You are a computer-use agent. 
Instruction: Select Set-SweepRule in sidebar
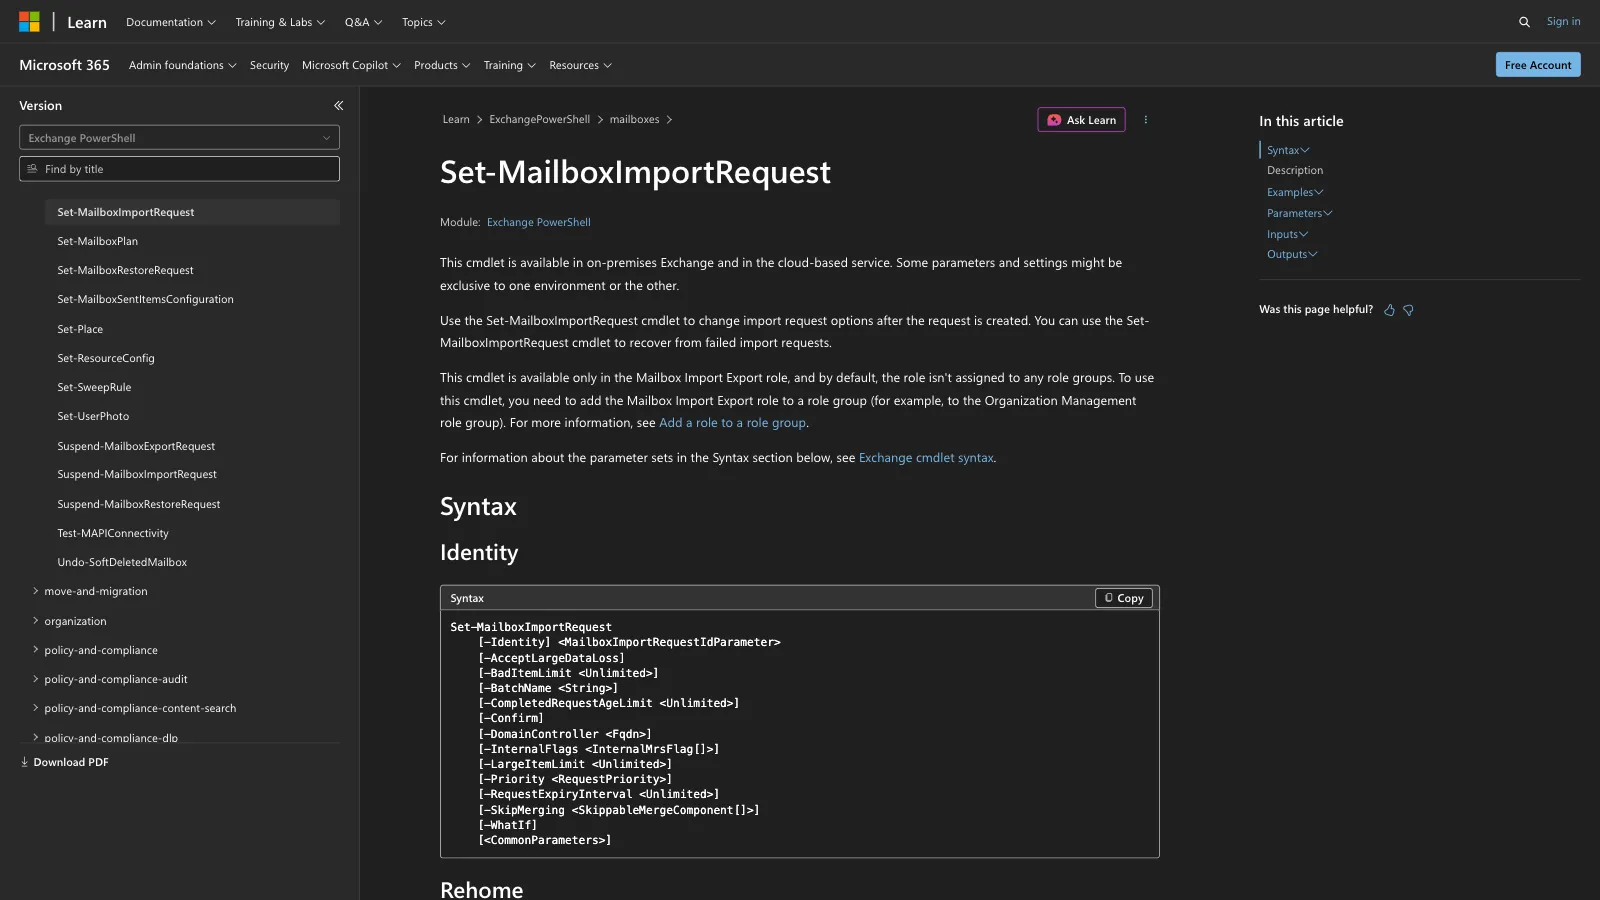(94, 387)
